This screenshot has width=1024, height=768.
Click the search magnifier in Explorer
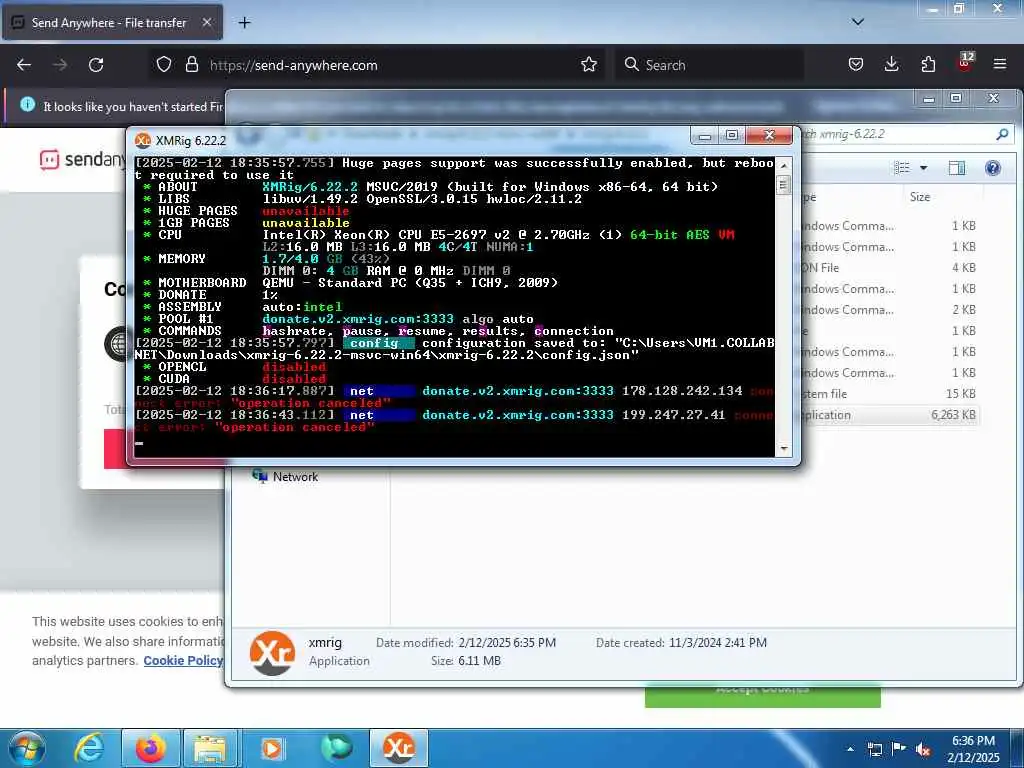[x=1002, y=135]
